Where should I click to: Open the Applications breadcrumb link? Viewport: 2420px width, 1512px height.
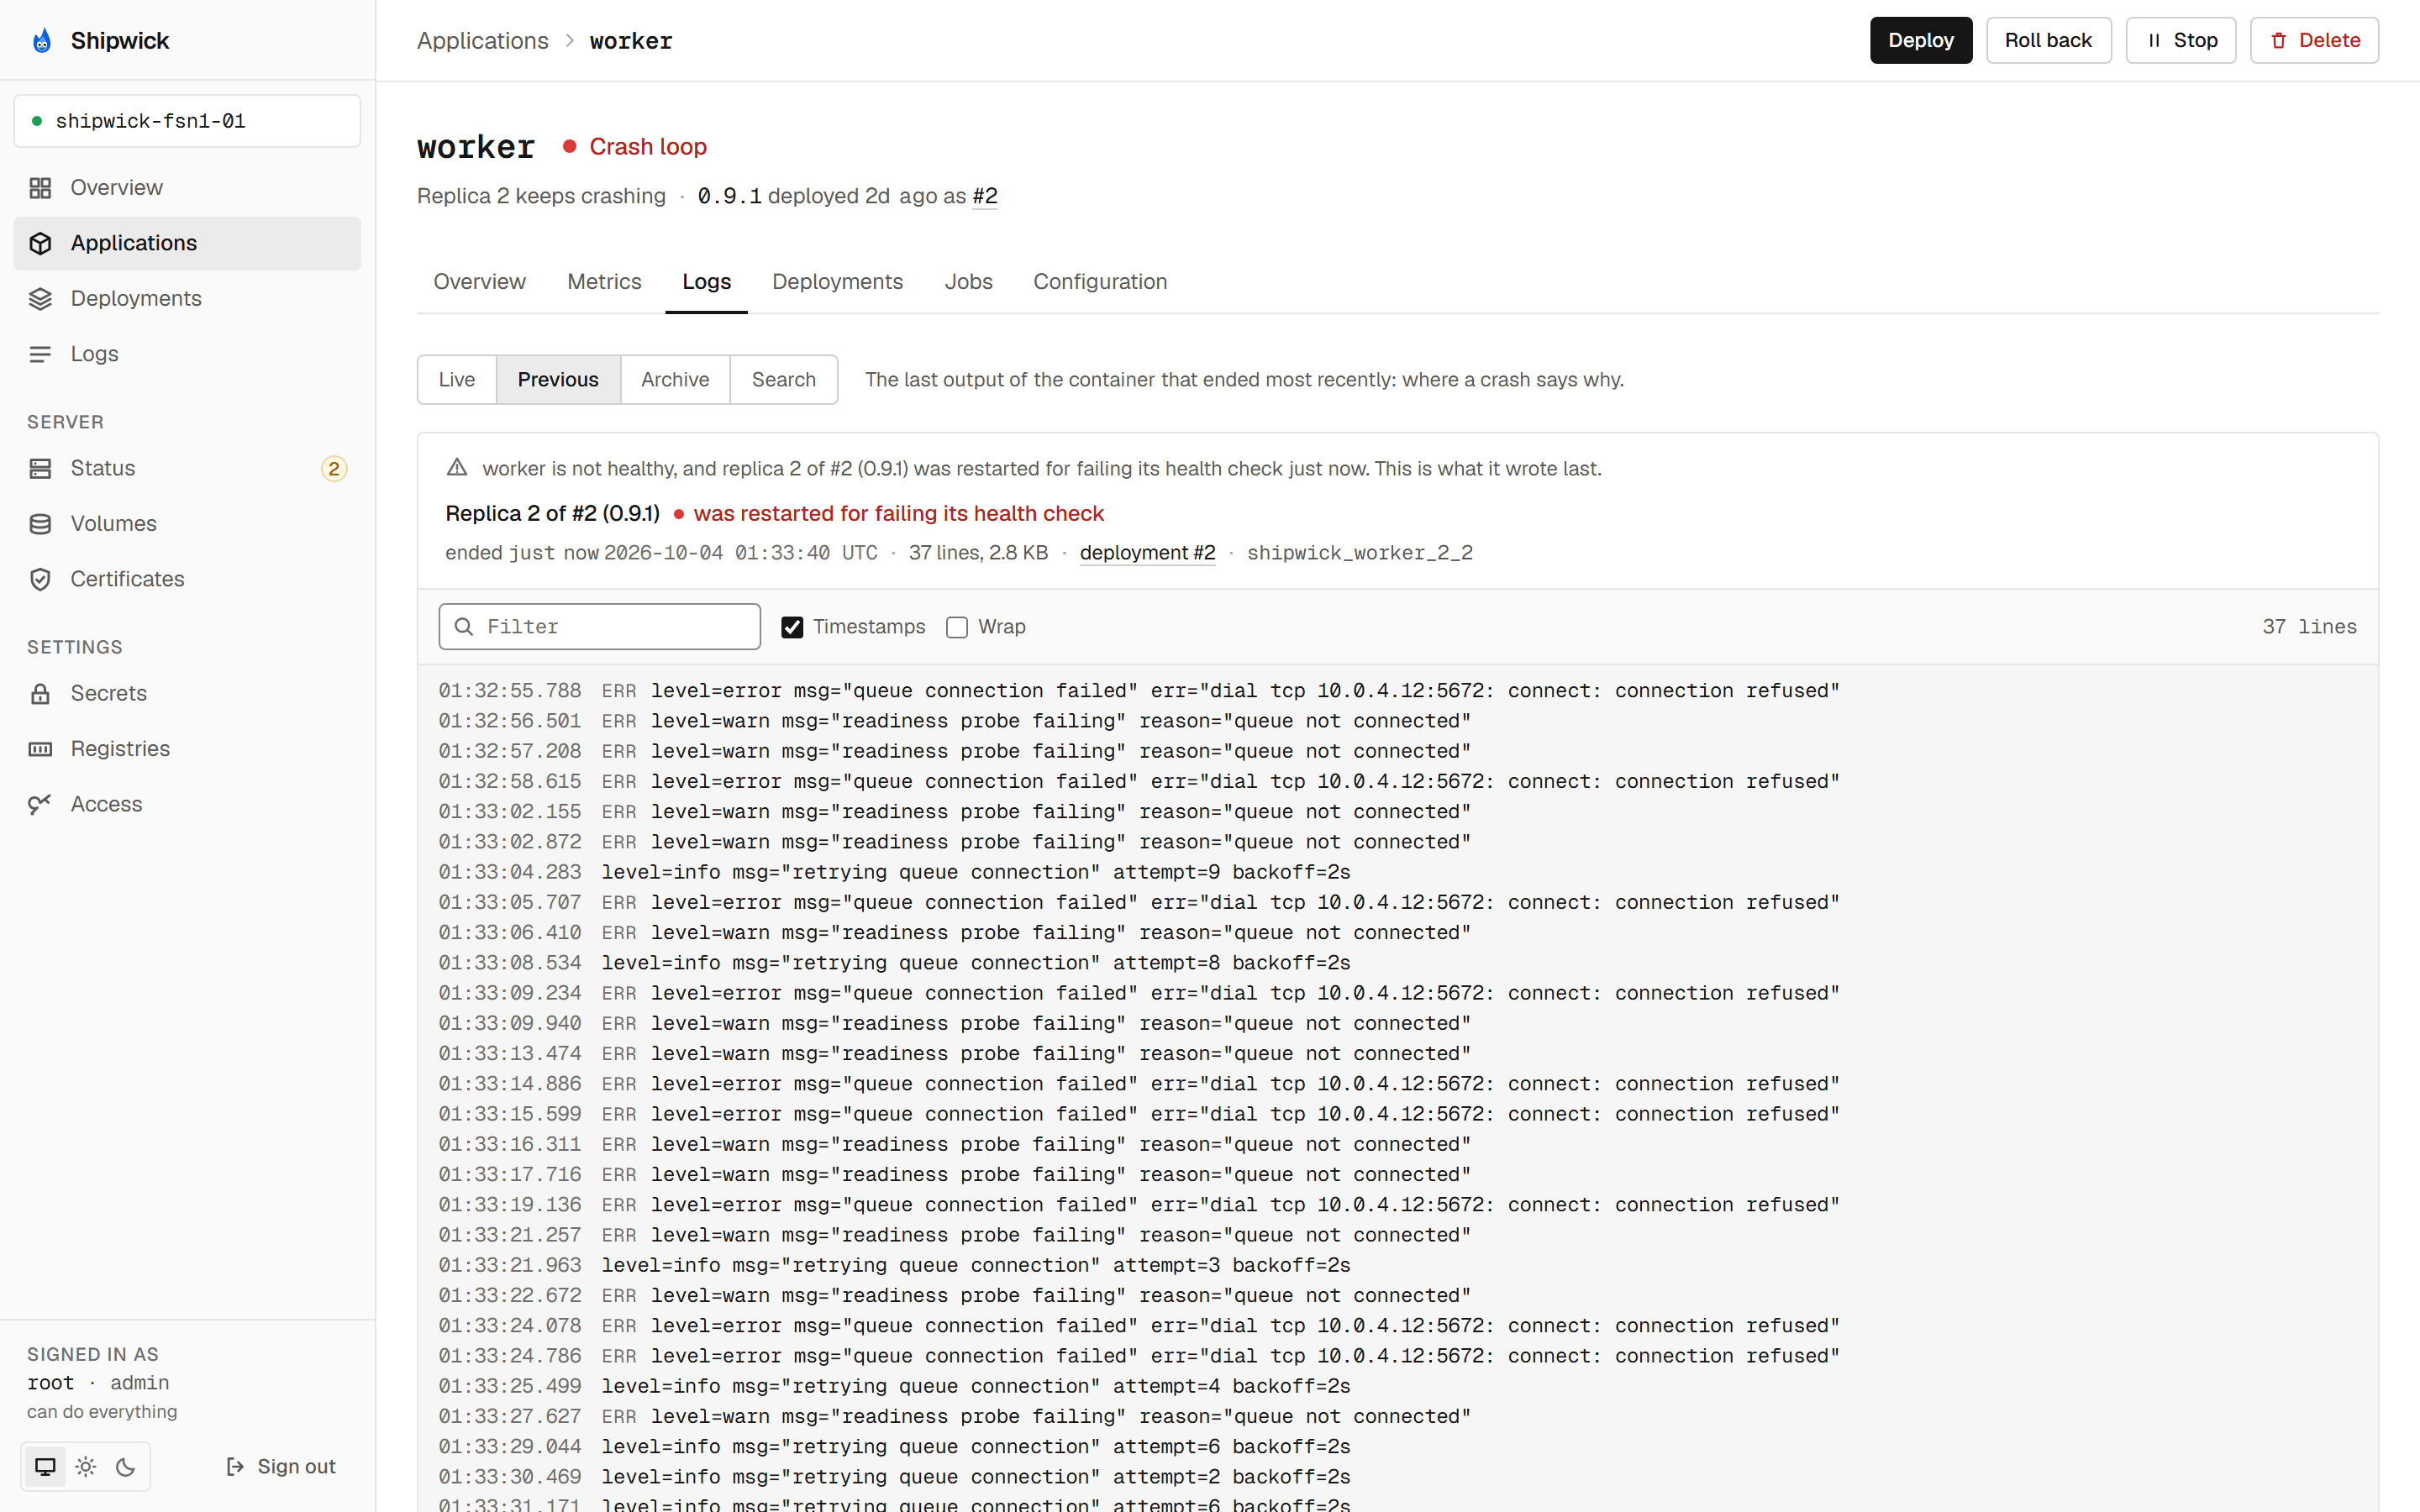click(483, 40)
